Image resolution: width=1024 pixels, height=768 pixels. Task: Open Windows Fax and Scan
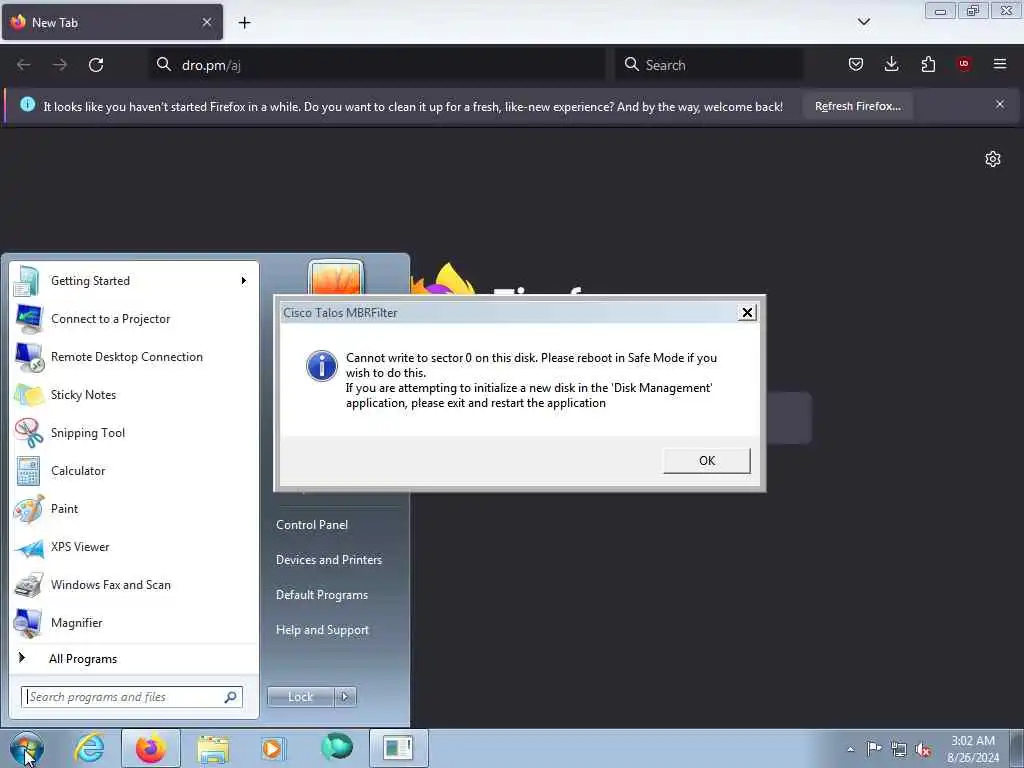pyautogui.click(x=134, y=584)
